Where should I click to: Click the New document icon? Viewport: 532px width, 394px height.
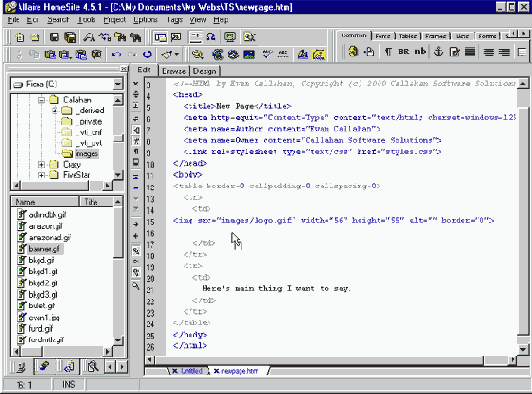click(20, 37)
